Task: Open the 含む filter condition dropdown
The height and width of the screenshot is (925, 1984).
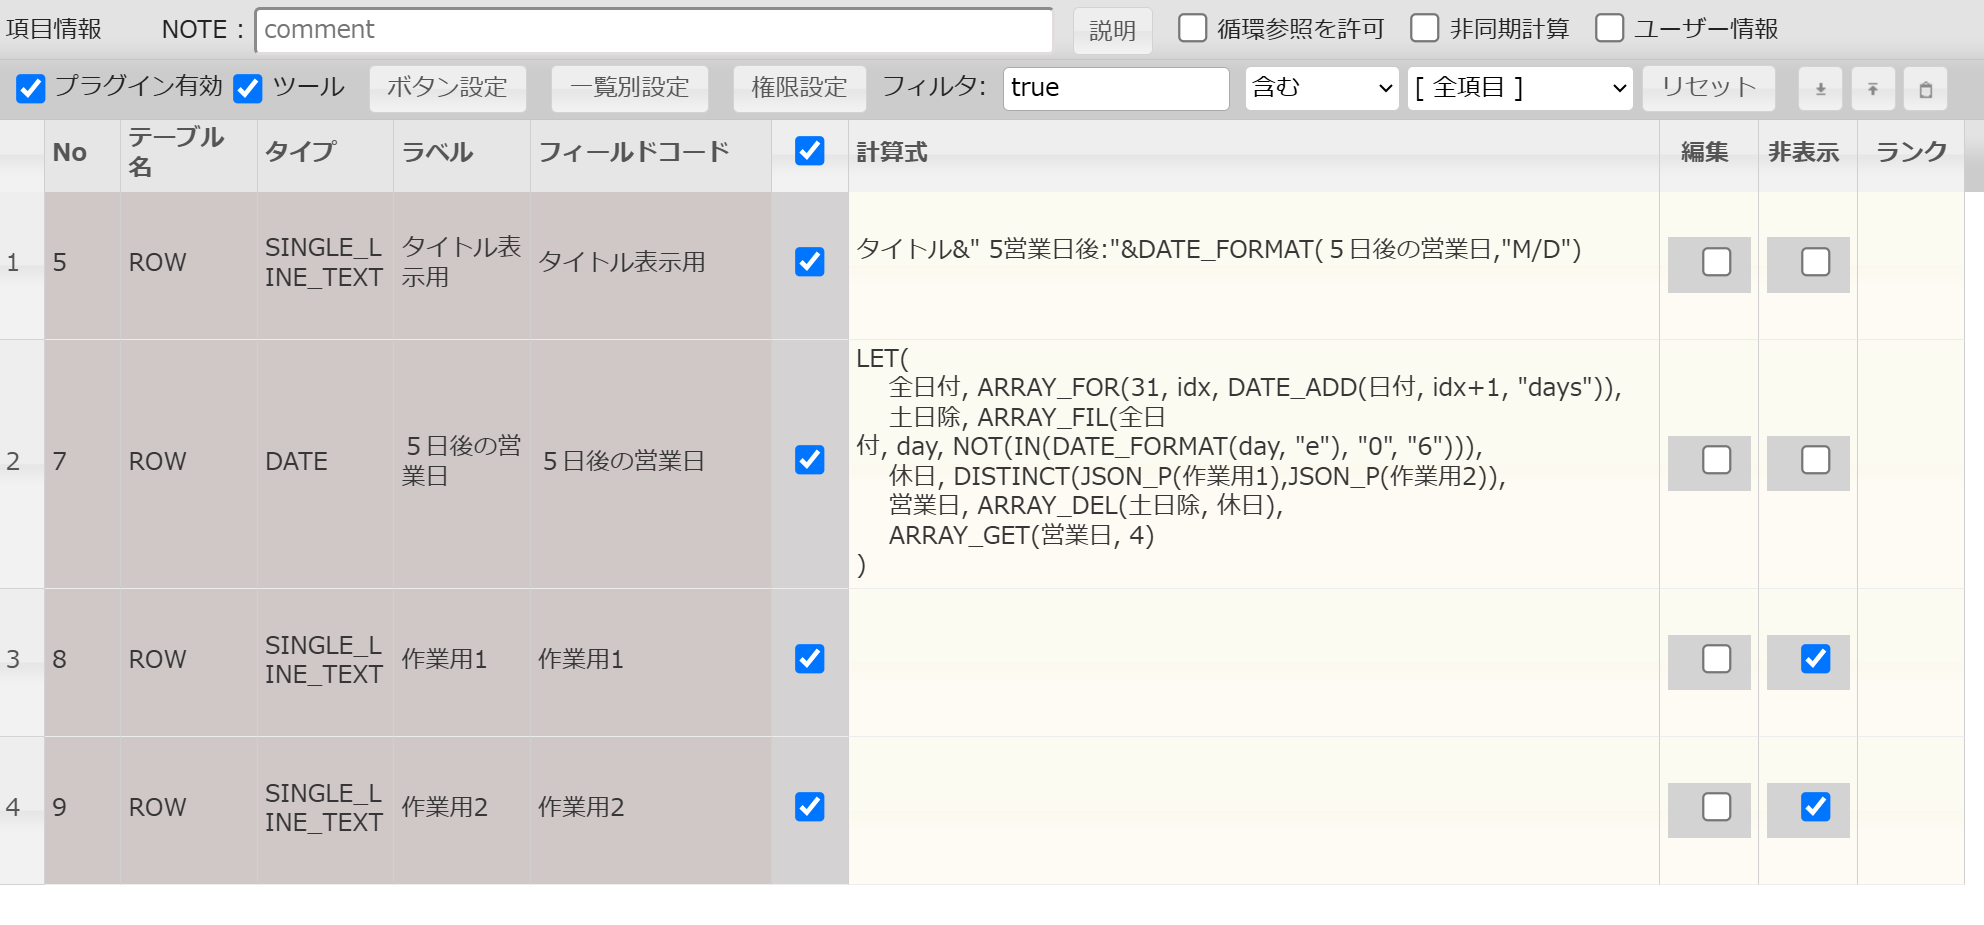Action: click(1322, 88)
